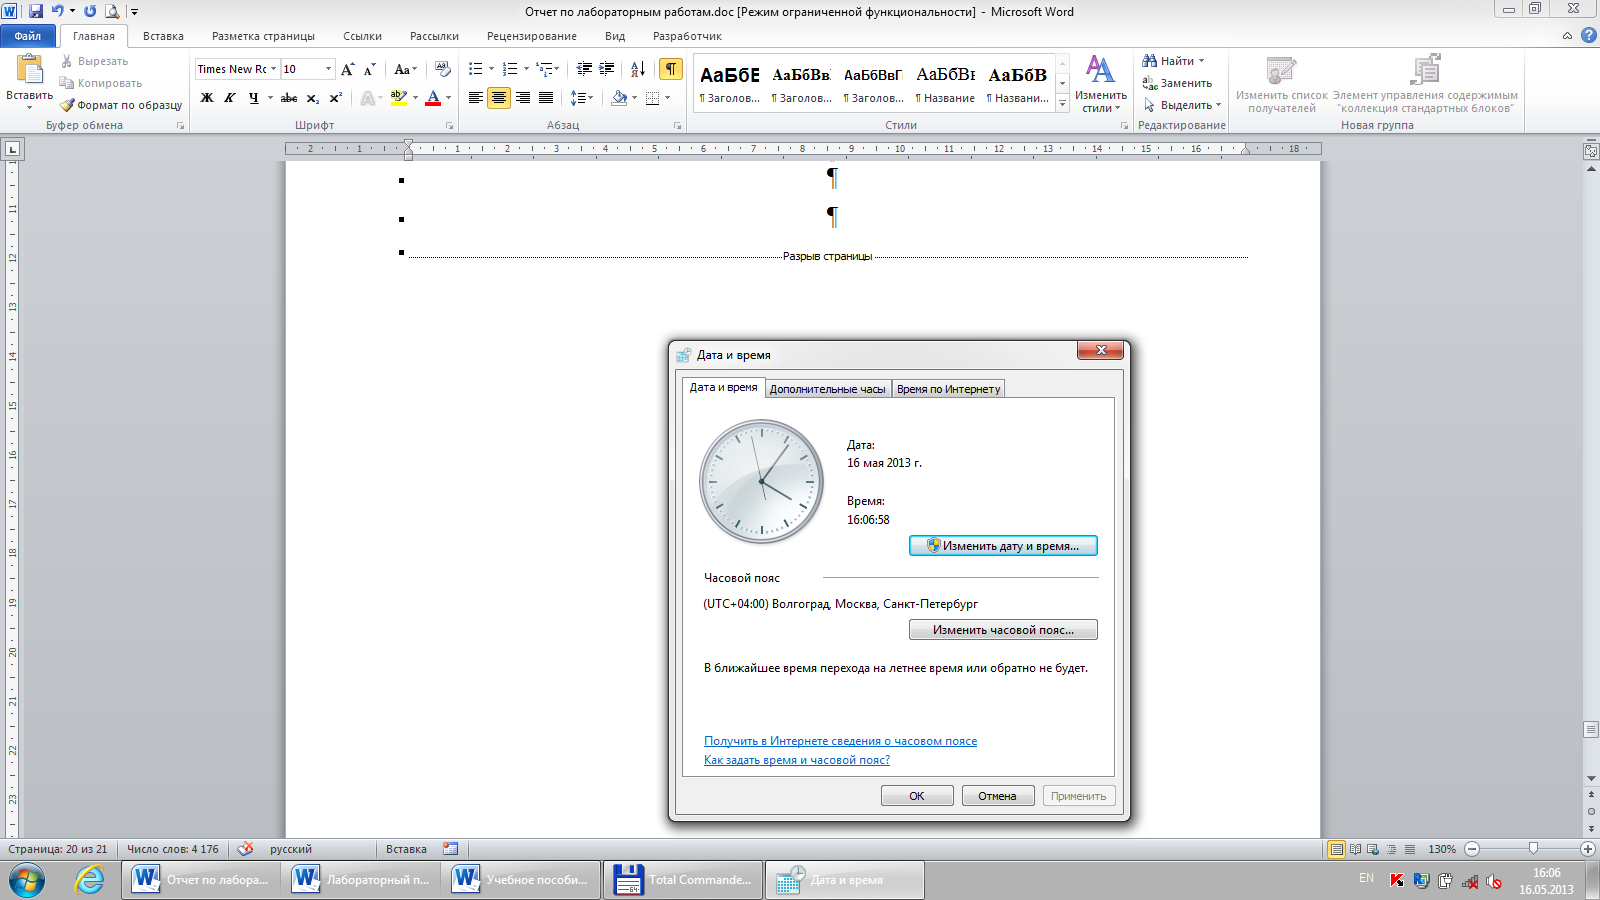Click zoom in plus button
Image resolution: width=1600 pixels, height=900 pixels.
[x=1587, y=849]
